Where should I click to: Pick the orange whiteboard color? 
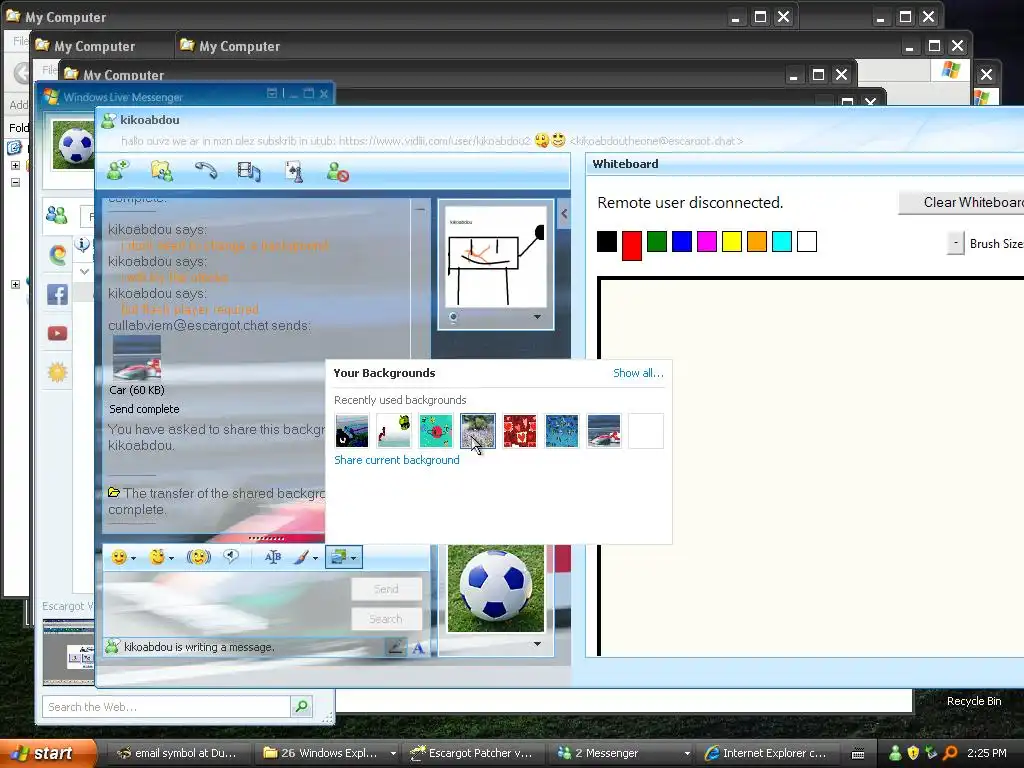(756, 242)
